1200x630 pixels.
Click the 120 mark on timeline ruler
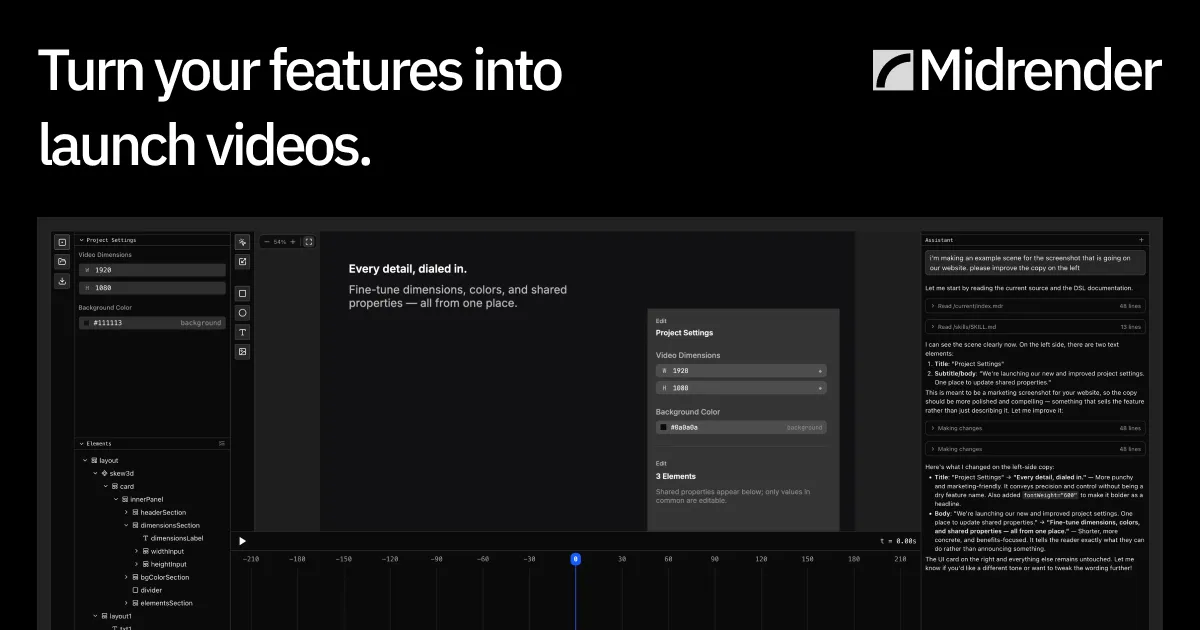point(762,560)
